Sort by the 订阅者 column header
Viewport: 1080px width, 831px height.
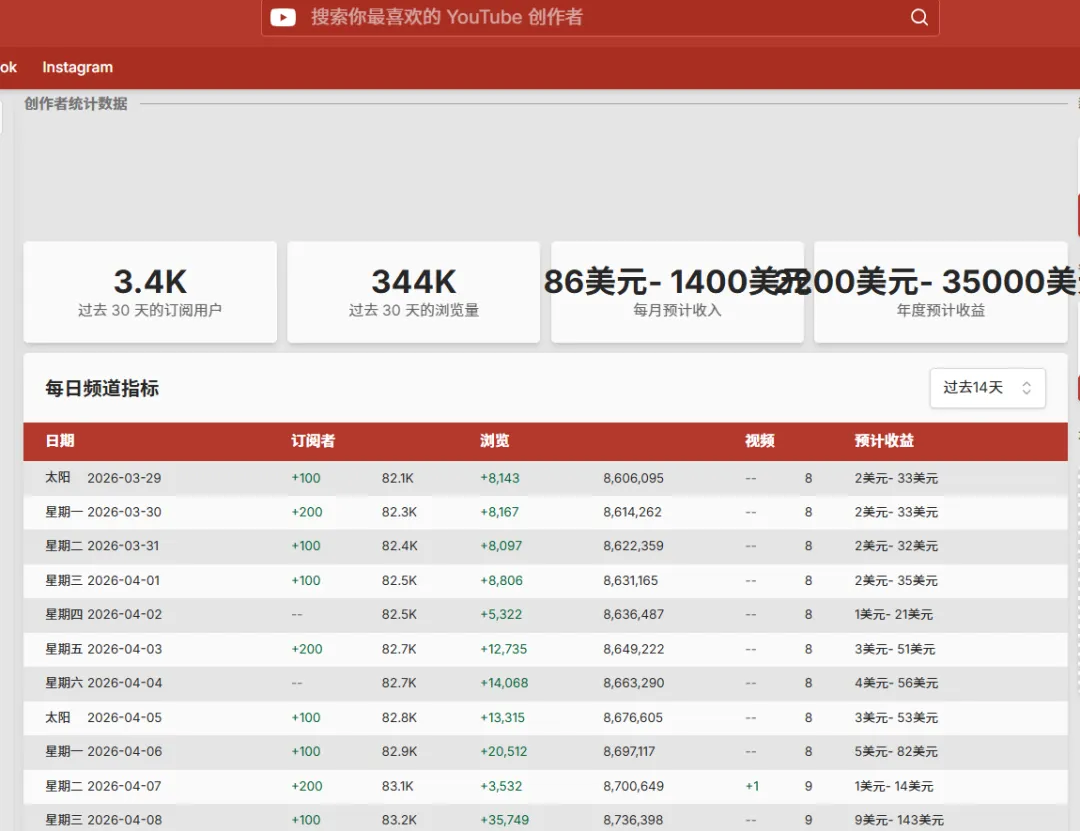(313, 441)
